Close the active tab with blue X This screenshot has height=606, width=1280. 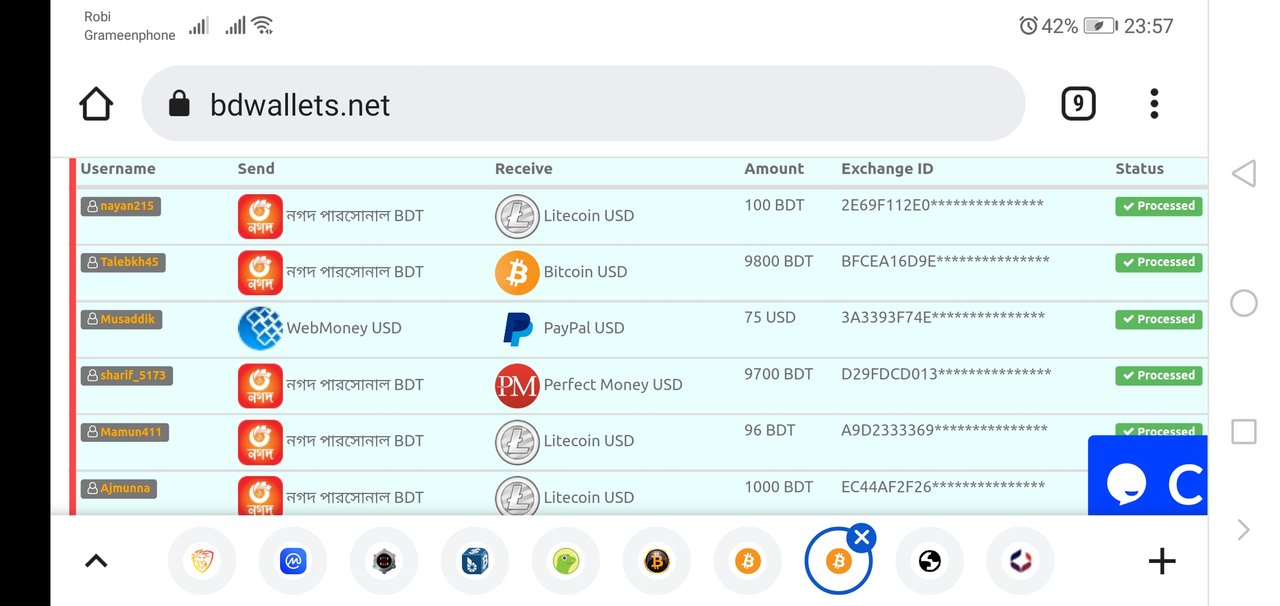click(862, 538)
